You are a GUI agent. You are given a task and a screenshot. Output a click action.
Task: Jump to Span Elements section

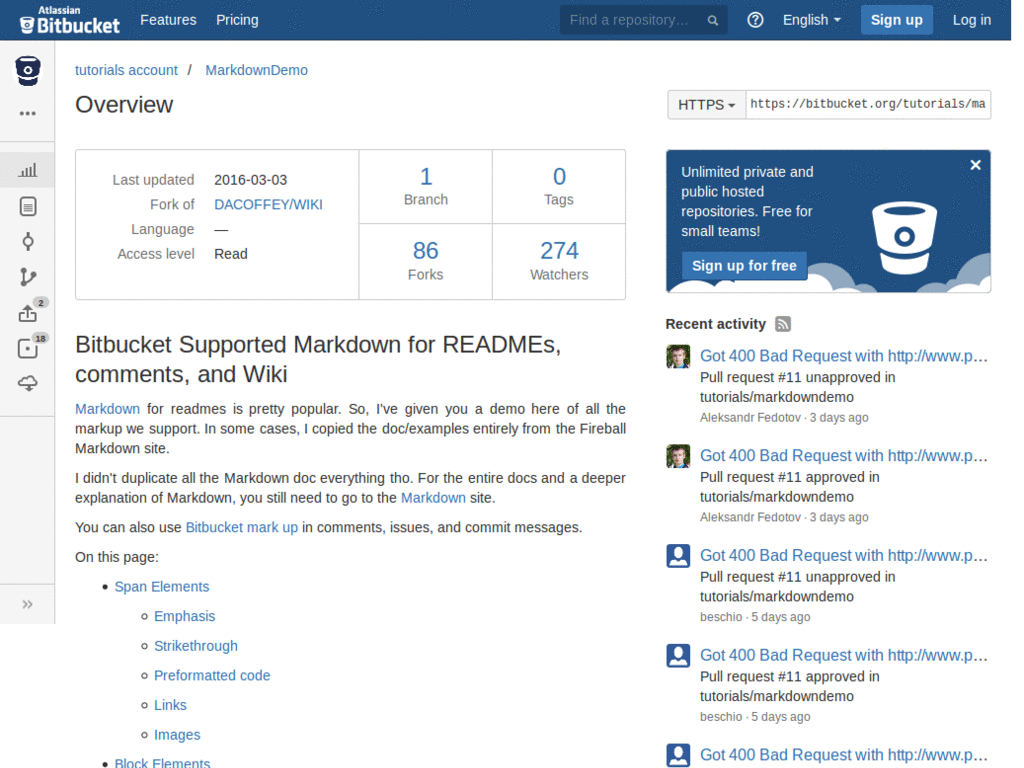click(162, 586)
